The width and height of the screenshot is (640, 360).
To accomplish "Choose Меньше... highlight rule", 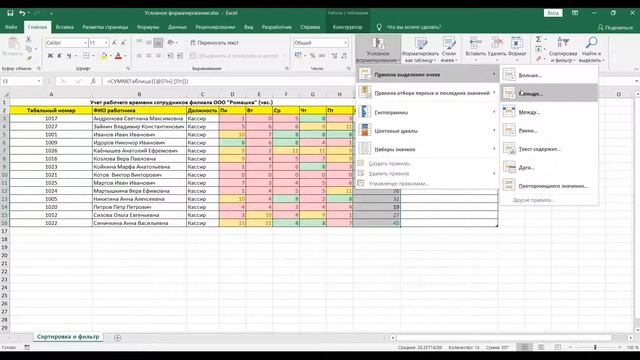I will (549, 93).
